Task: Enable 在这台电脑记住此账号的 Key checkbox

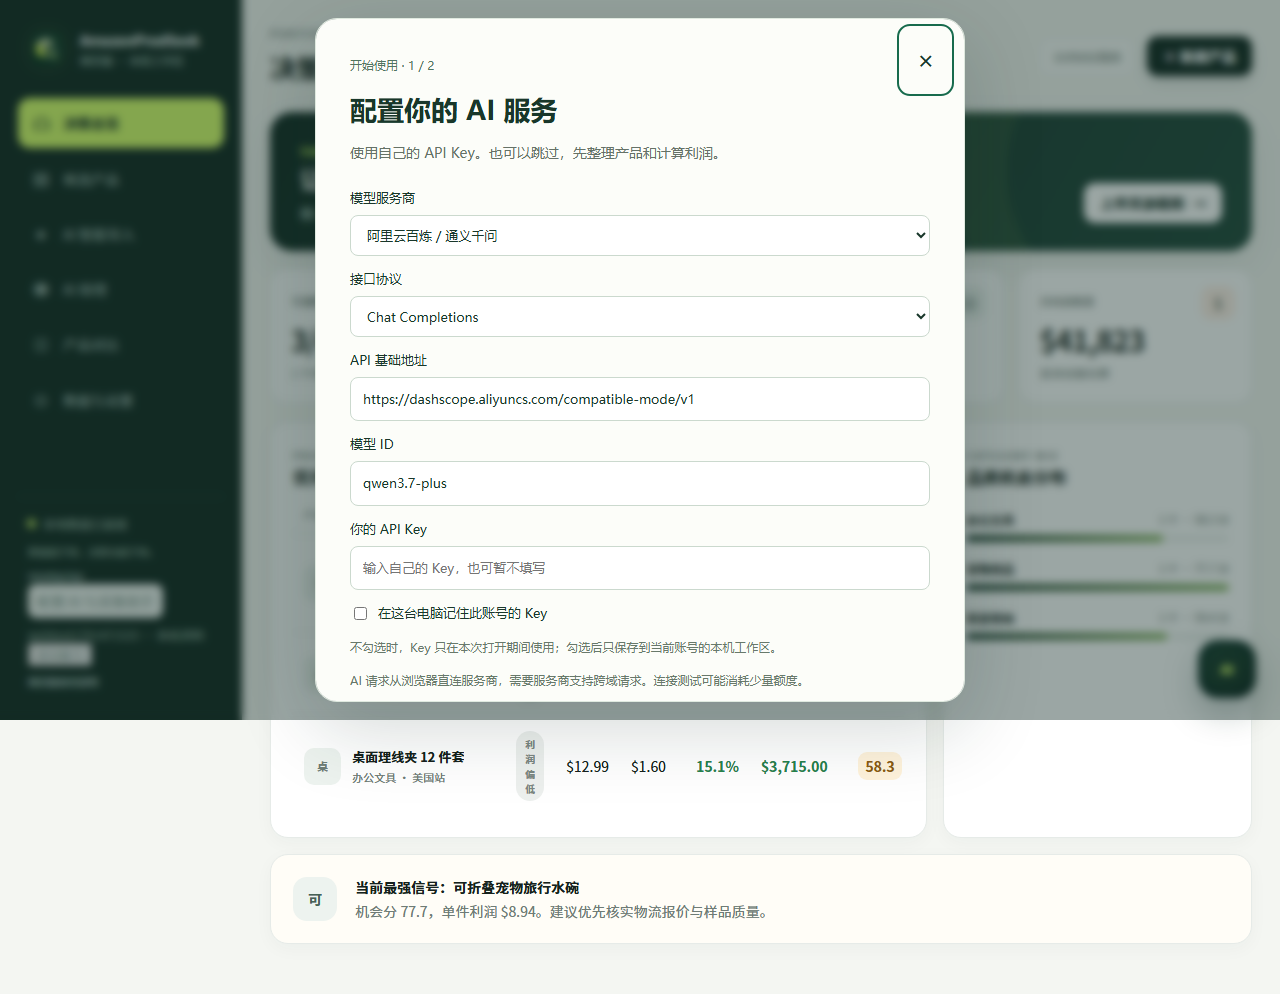Action: (360, 613)
